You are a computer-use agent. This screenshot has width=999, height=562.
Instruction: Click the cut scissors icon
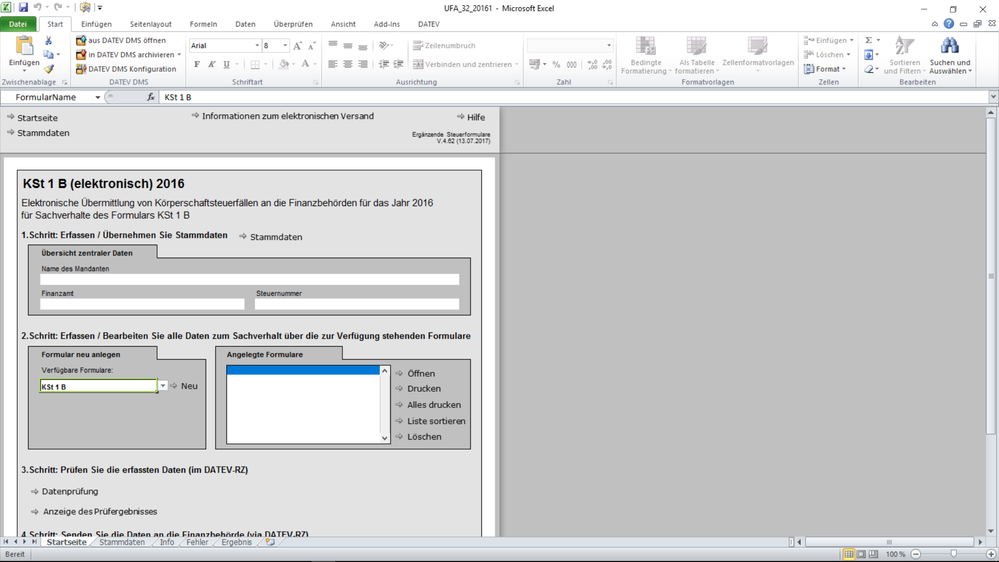(48, 40)
